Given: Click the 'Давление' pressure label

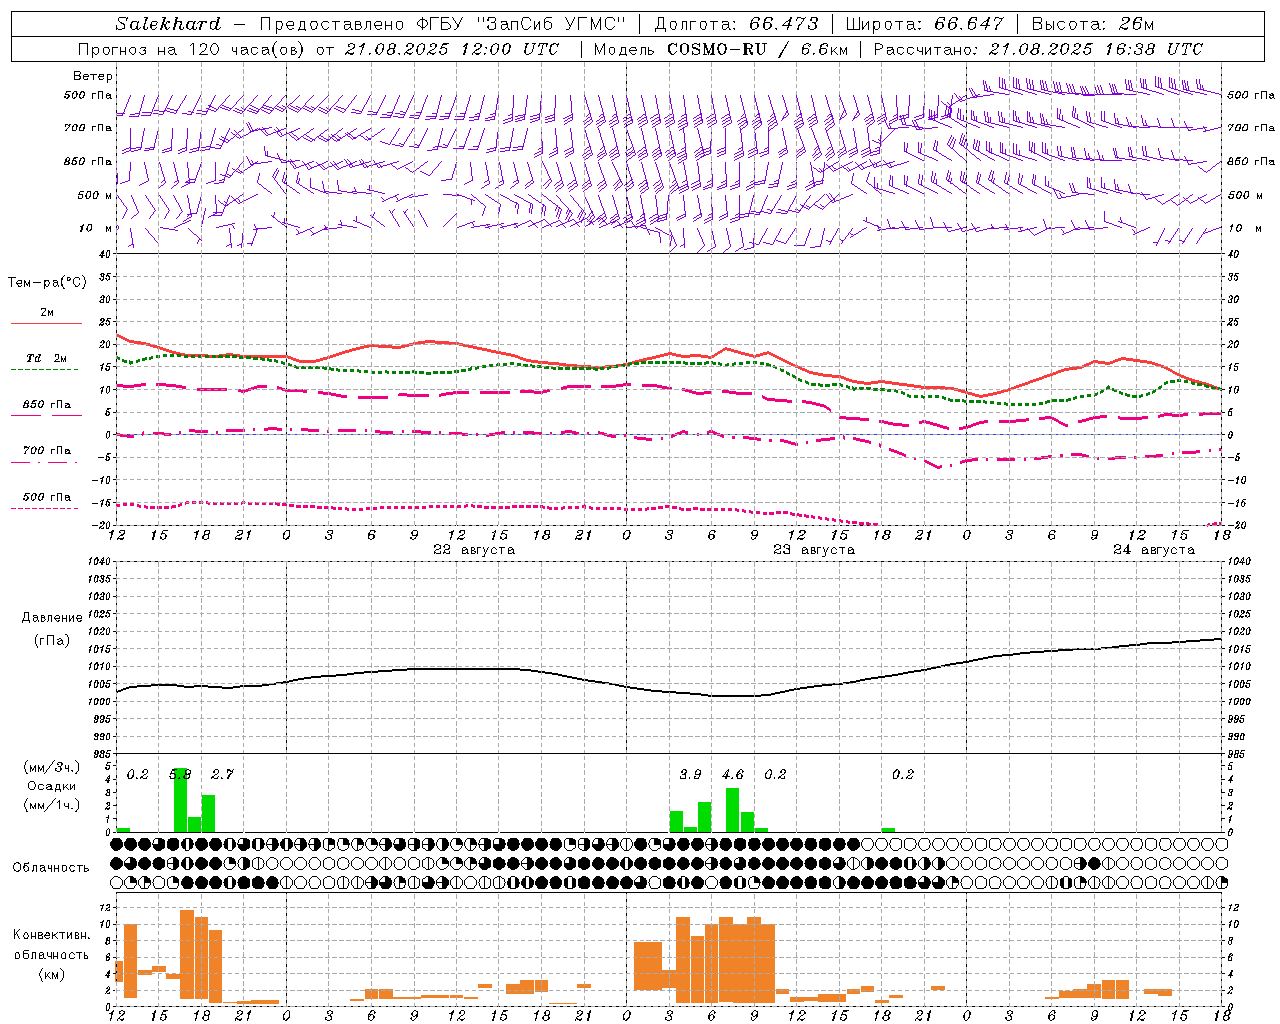Looking at the screenshot, I should [51, 618].
